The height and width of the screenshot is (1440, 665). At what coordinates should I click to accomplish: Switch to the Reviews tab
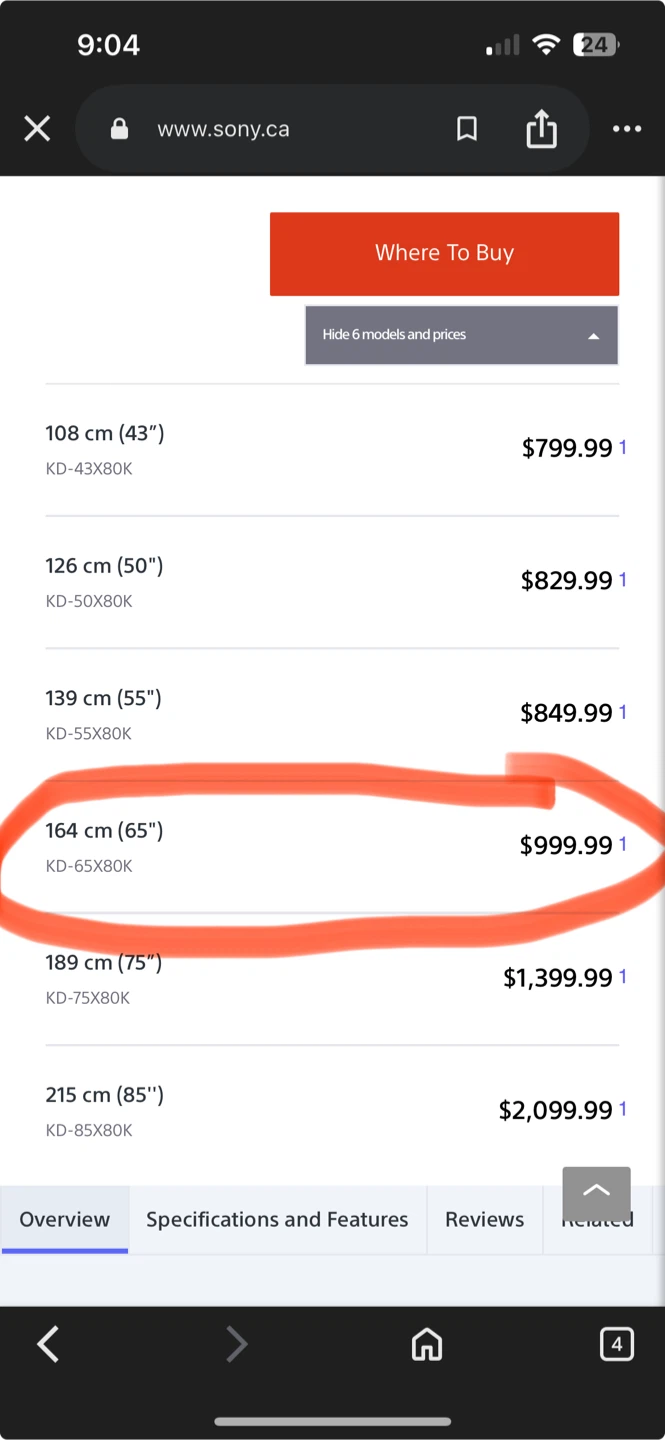(x=484, y=1219)
